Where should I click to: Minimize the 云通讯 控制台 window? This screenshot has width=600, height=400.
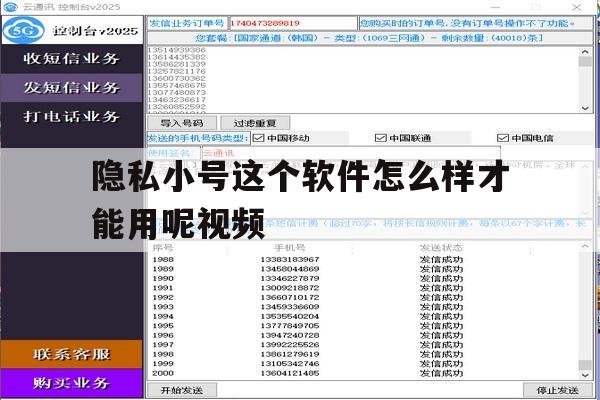click(x=496, y=7)
